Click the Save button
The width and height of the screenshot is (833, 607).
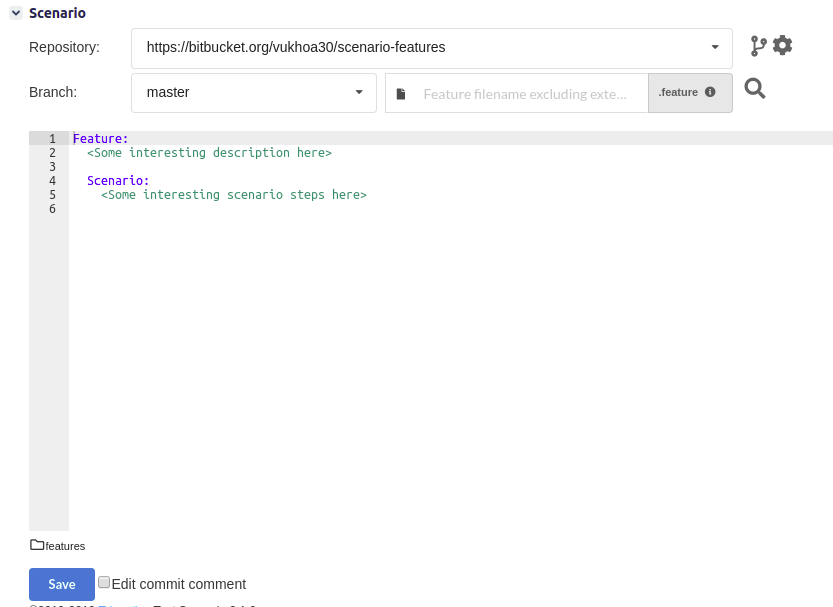(62, 584)
